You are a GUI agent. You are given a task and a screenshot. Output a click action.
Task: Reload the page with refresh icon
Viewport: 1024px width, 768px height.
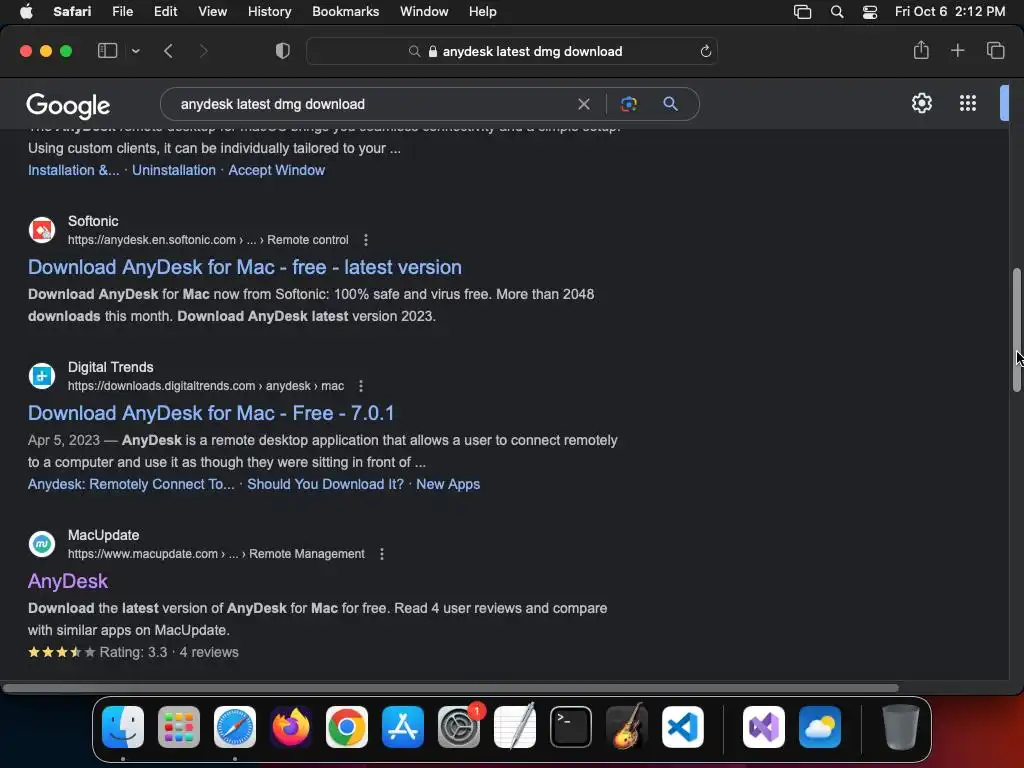click(x=705, y=51)
